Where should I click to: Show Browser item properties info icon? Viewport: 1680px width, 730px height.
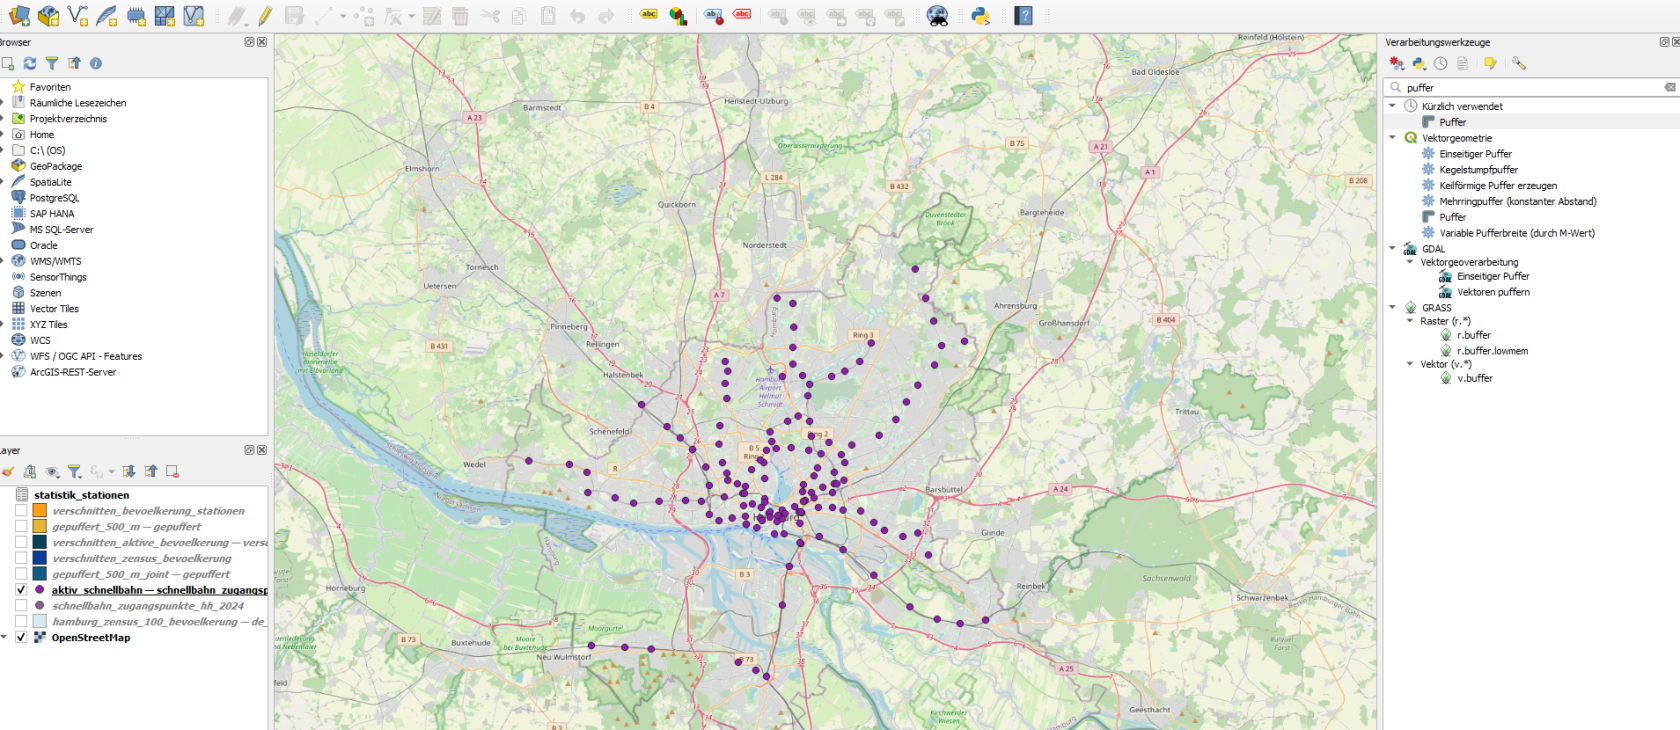coord(96,63)
